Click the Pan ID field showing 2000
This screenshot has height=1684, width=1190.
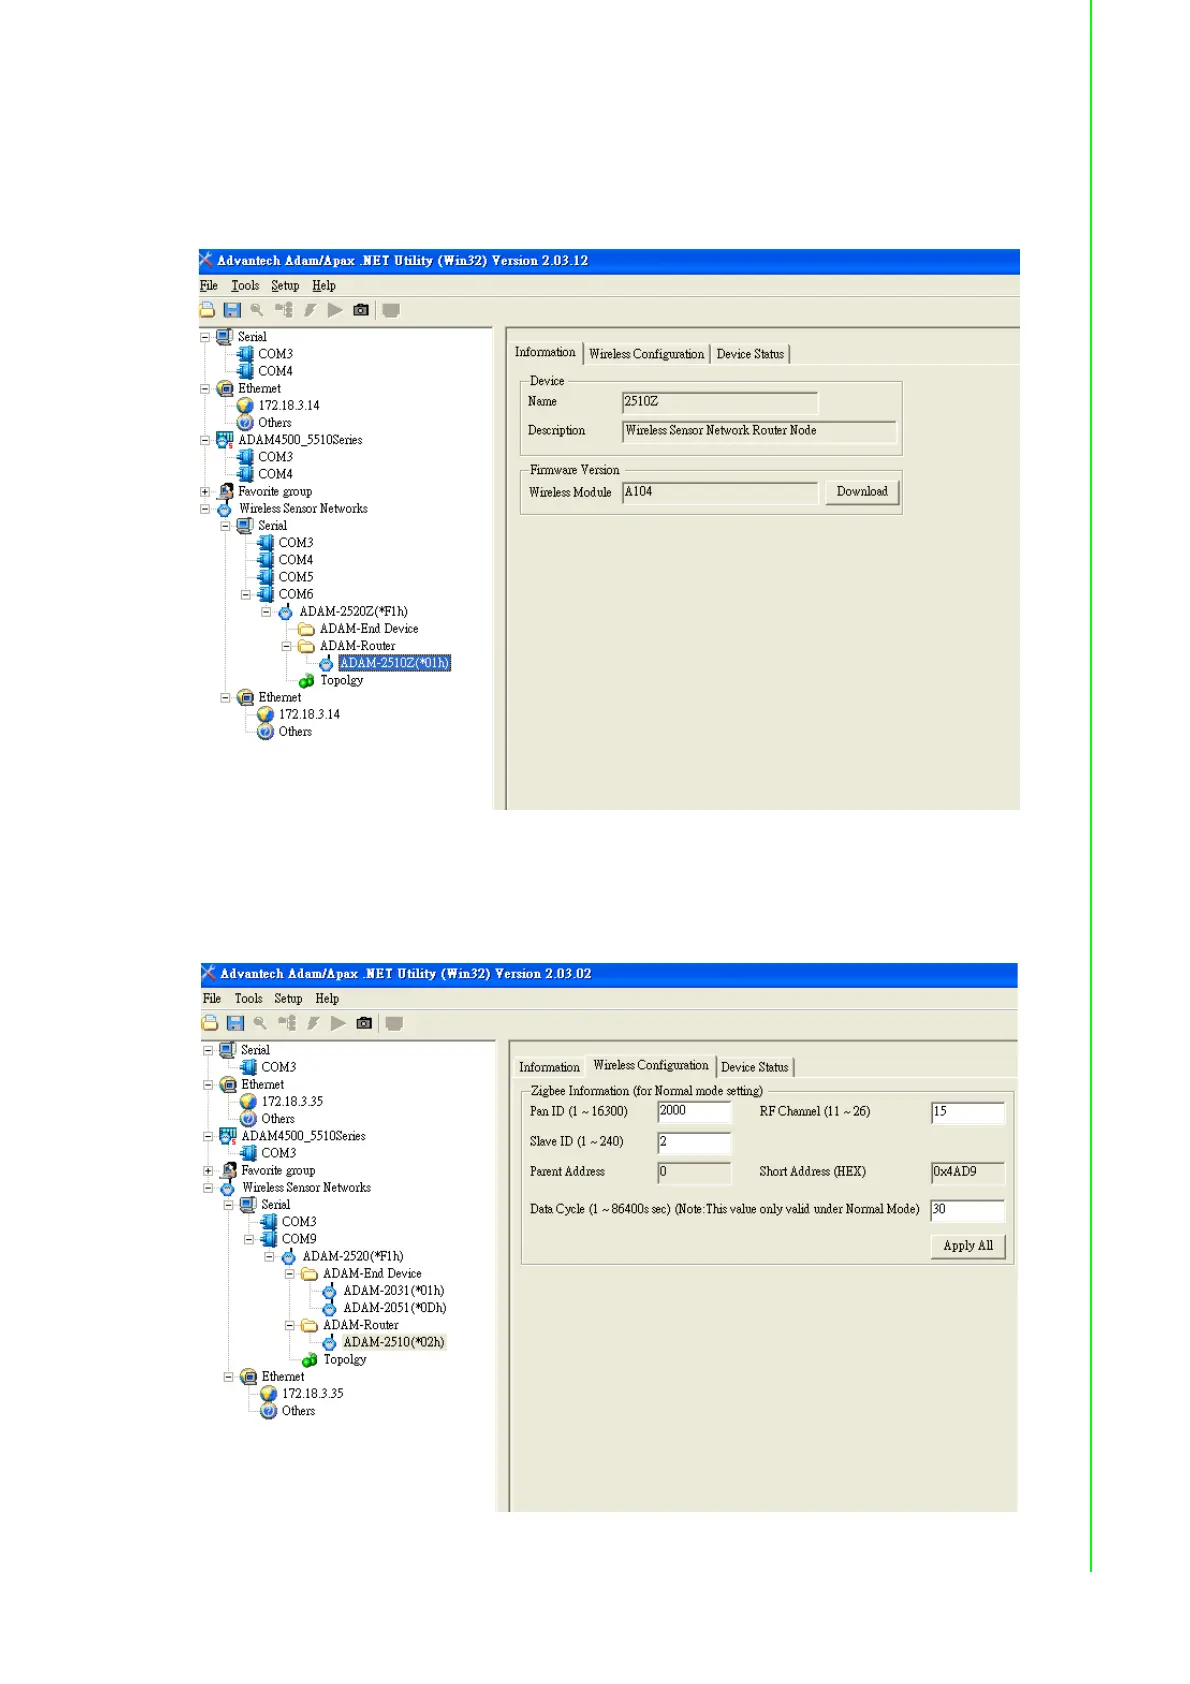click(694, 1112)
